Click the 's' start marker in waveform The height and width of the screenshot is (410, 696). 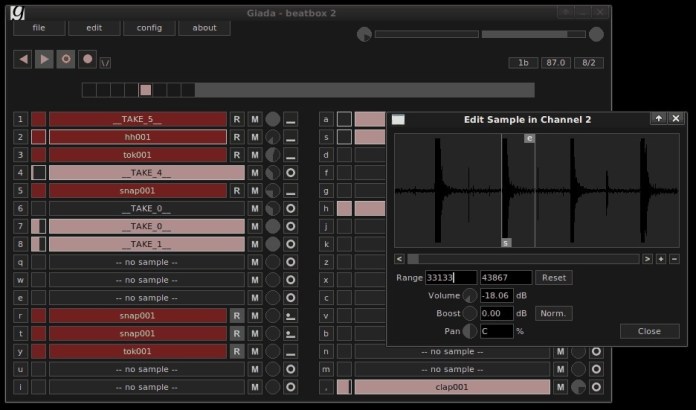506,243
